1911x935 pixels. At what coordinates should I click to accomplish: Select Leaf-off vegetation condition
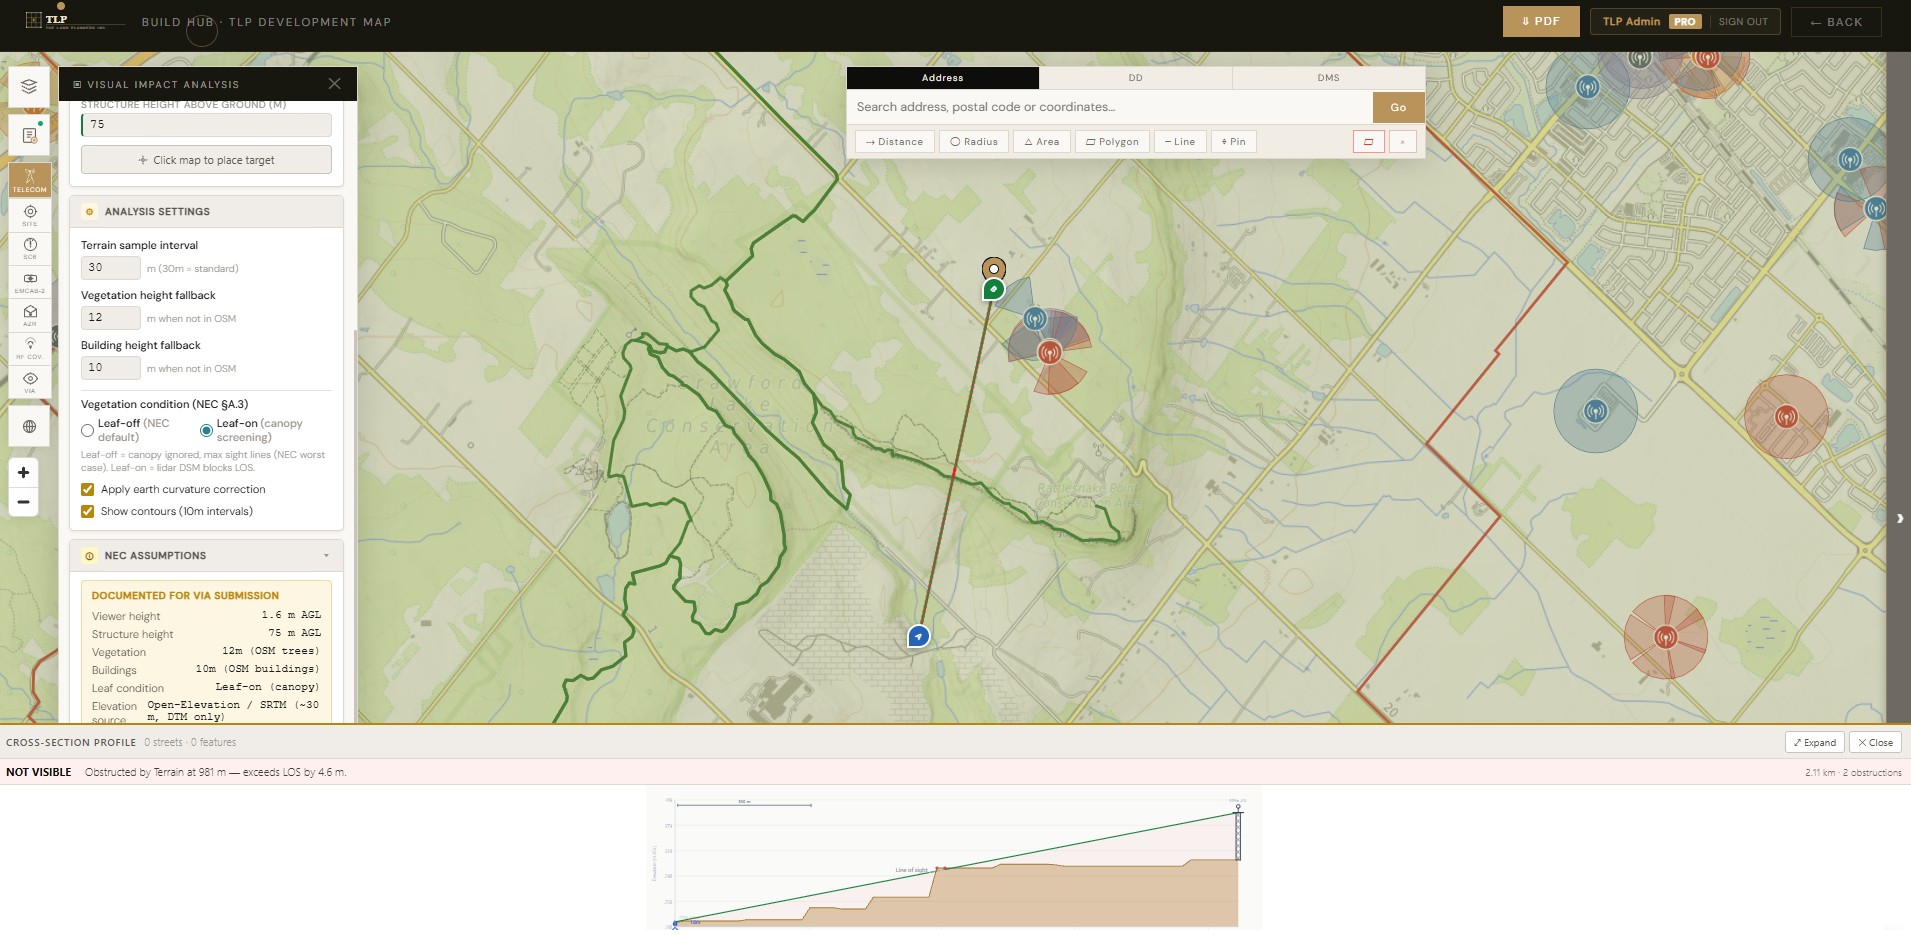[88, 431]
